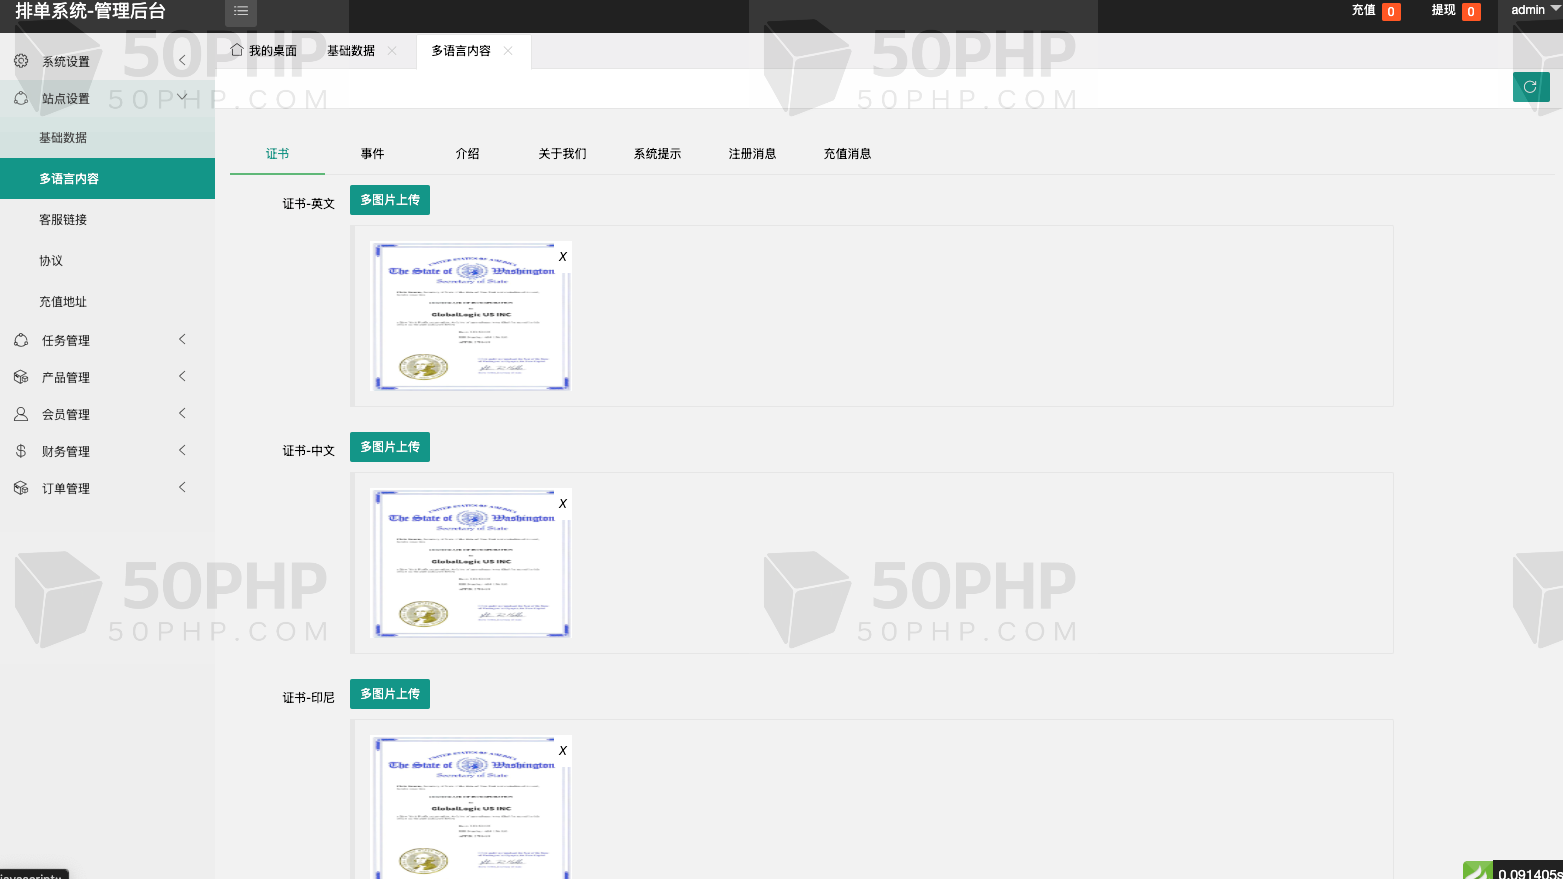Viewport: 1563px width, 879px height.
Task: Click the sidebar collapse hamburger icon
Action: pos(241,11)
